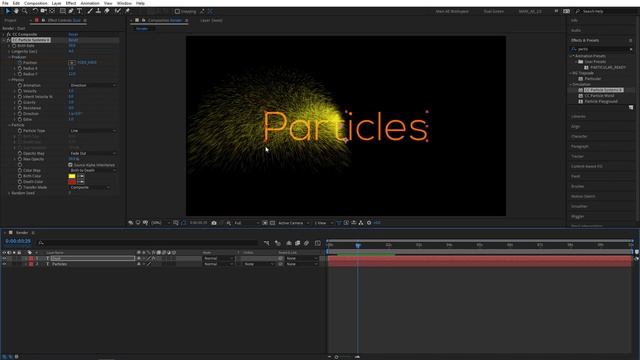Select the Brush tool

[90, 11]
